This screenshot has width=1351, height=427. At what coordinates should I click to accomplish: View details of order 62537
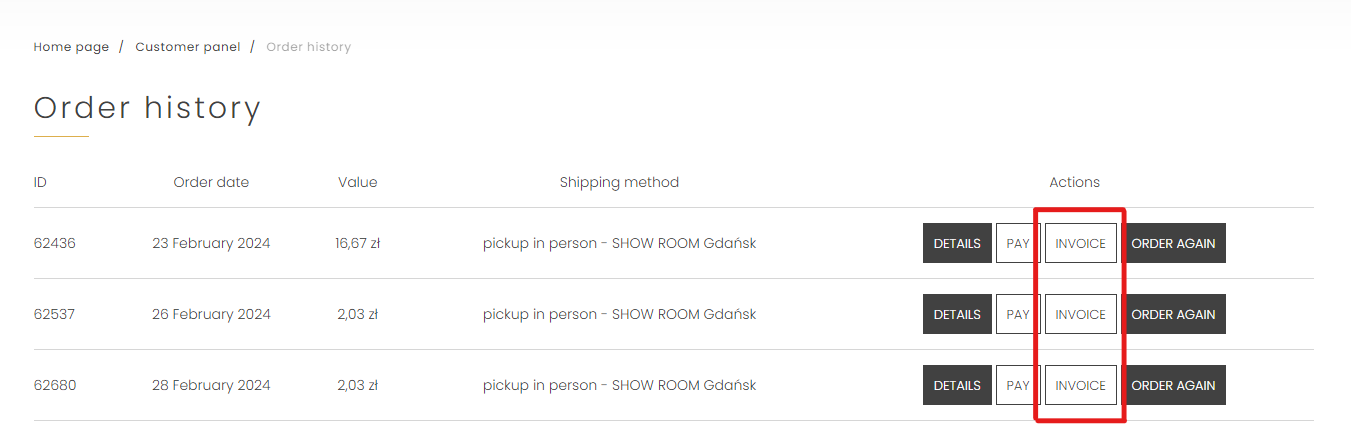tap(957, 314)
